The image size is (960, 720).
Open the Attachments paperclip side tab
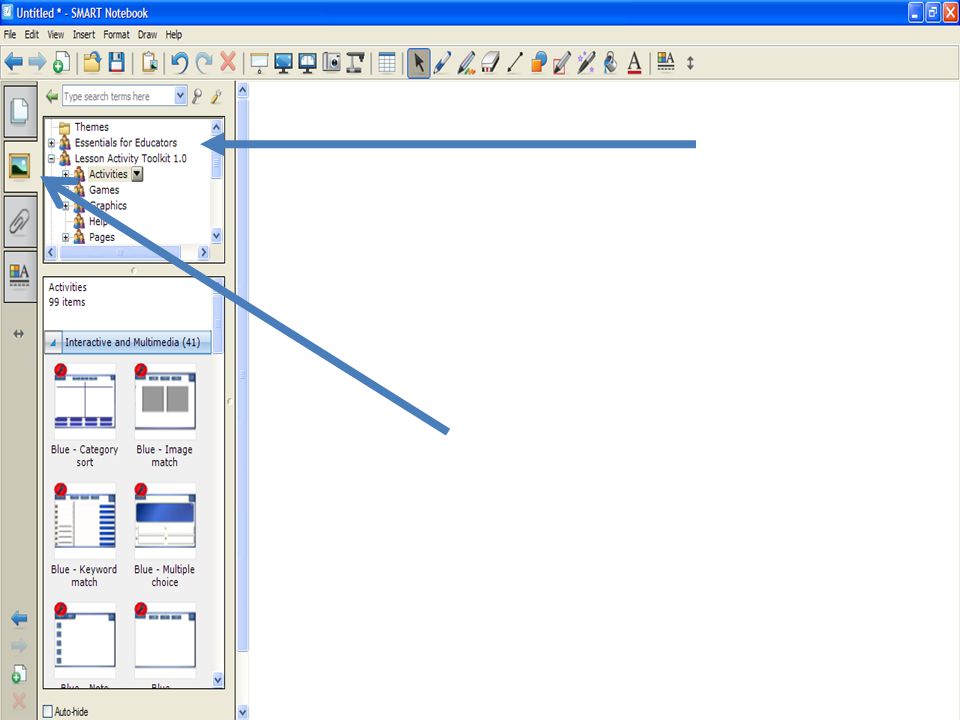coord(20,222)
